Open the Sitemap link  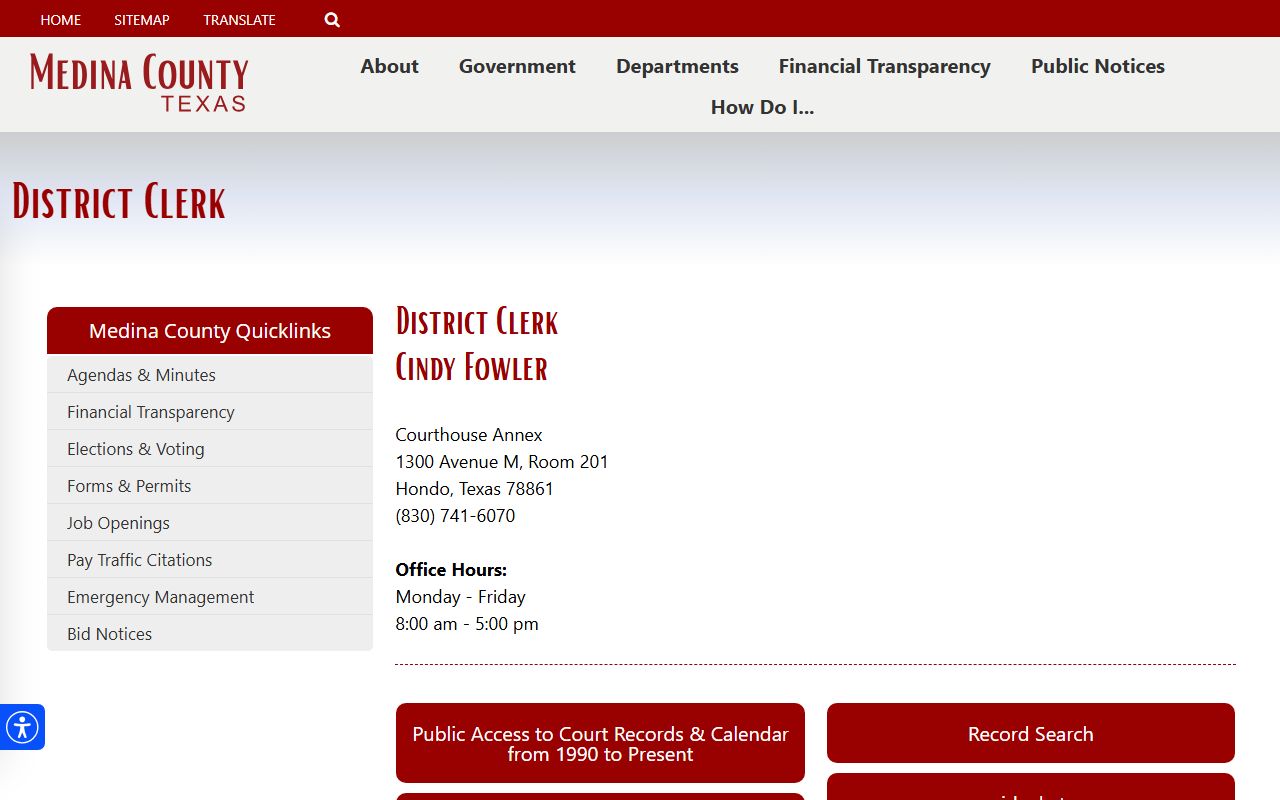142,20
